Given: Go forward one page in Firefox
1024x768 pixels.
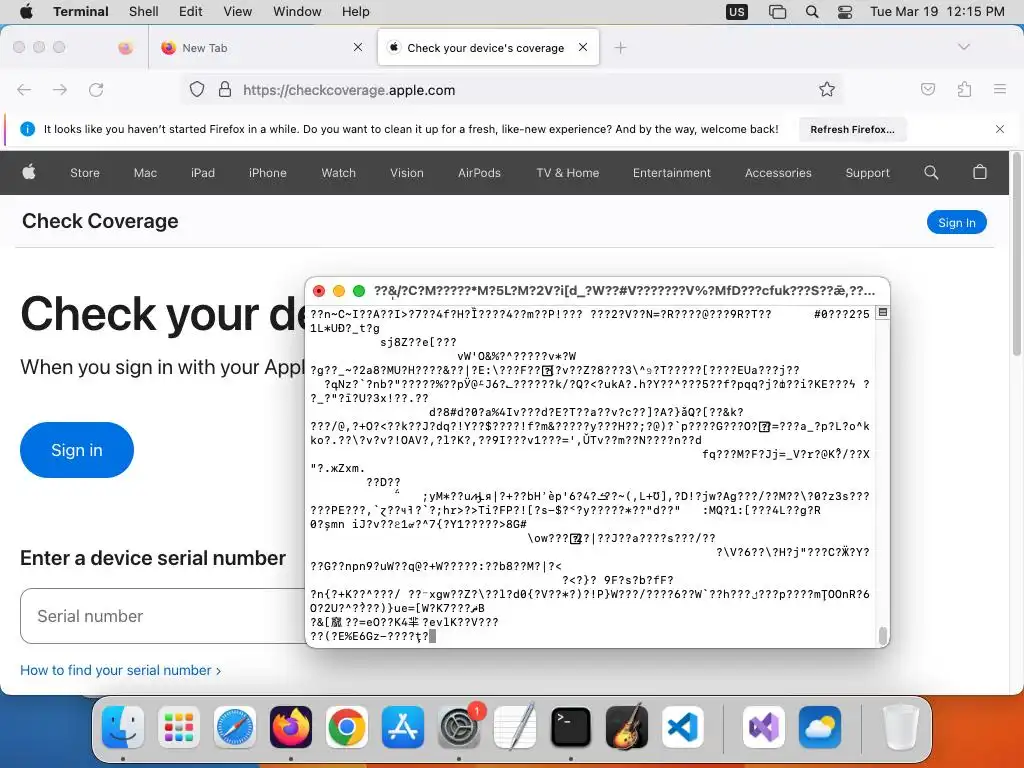Looking at the screenshot, I should click(x=60, y=89).
